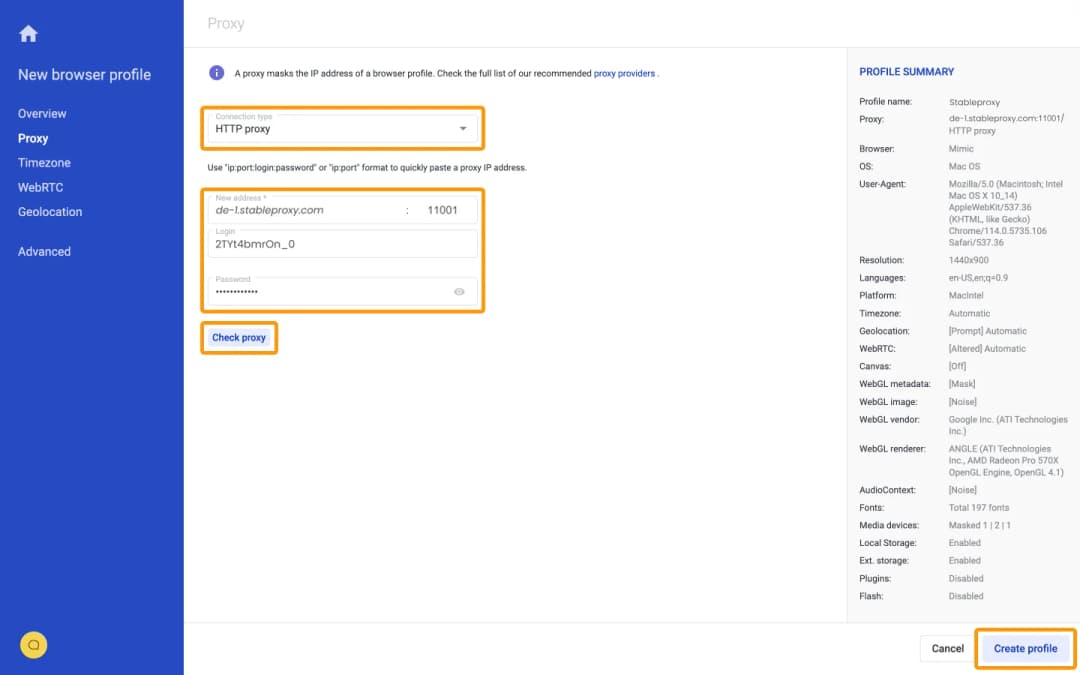Click the New browser profile heading
The width and height of the screenshot is (1080, 675).
84,75
